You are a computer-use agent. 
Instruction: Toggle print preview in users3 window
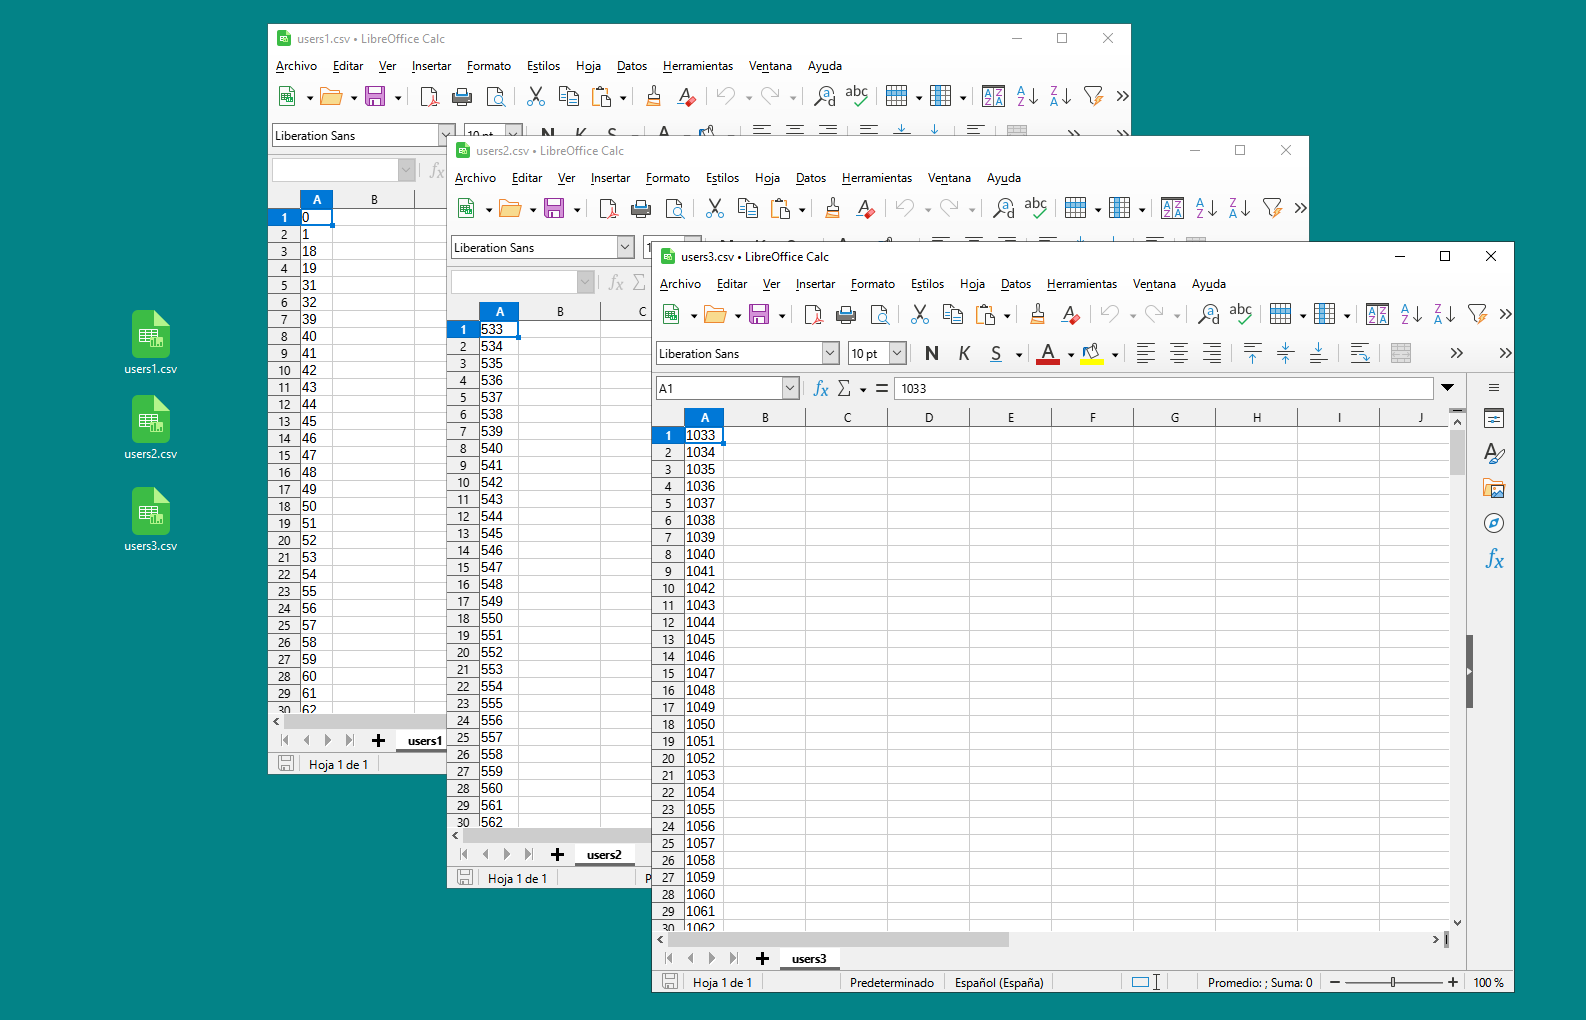tap(879, 315)
